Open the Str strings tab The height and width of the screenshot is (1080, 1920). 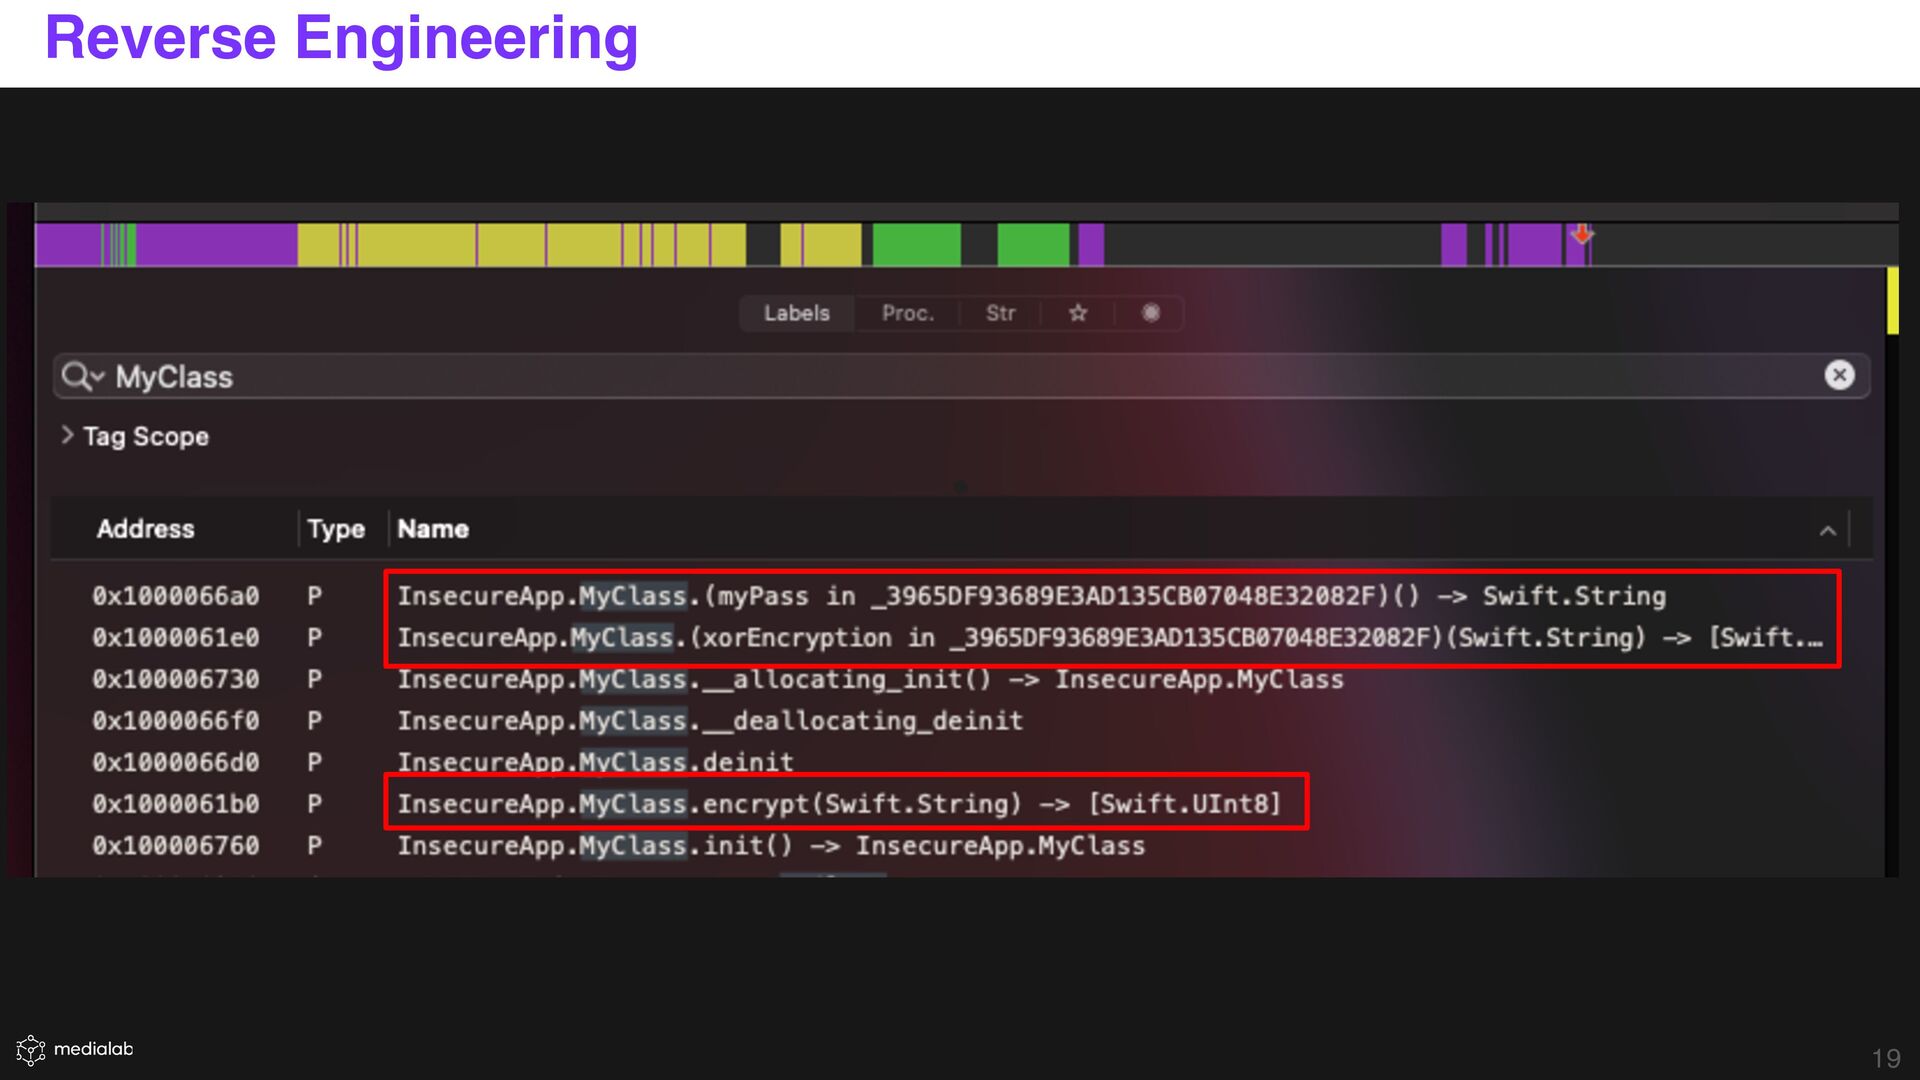click(x=1000, y=313)
